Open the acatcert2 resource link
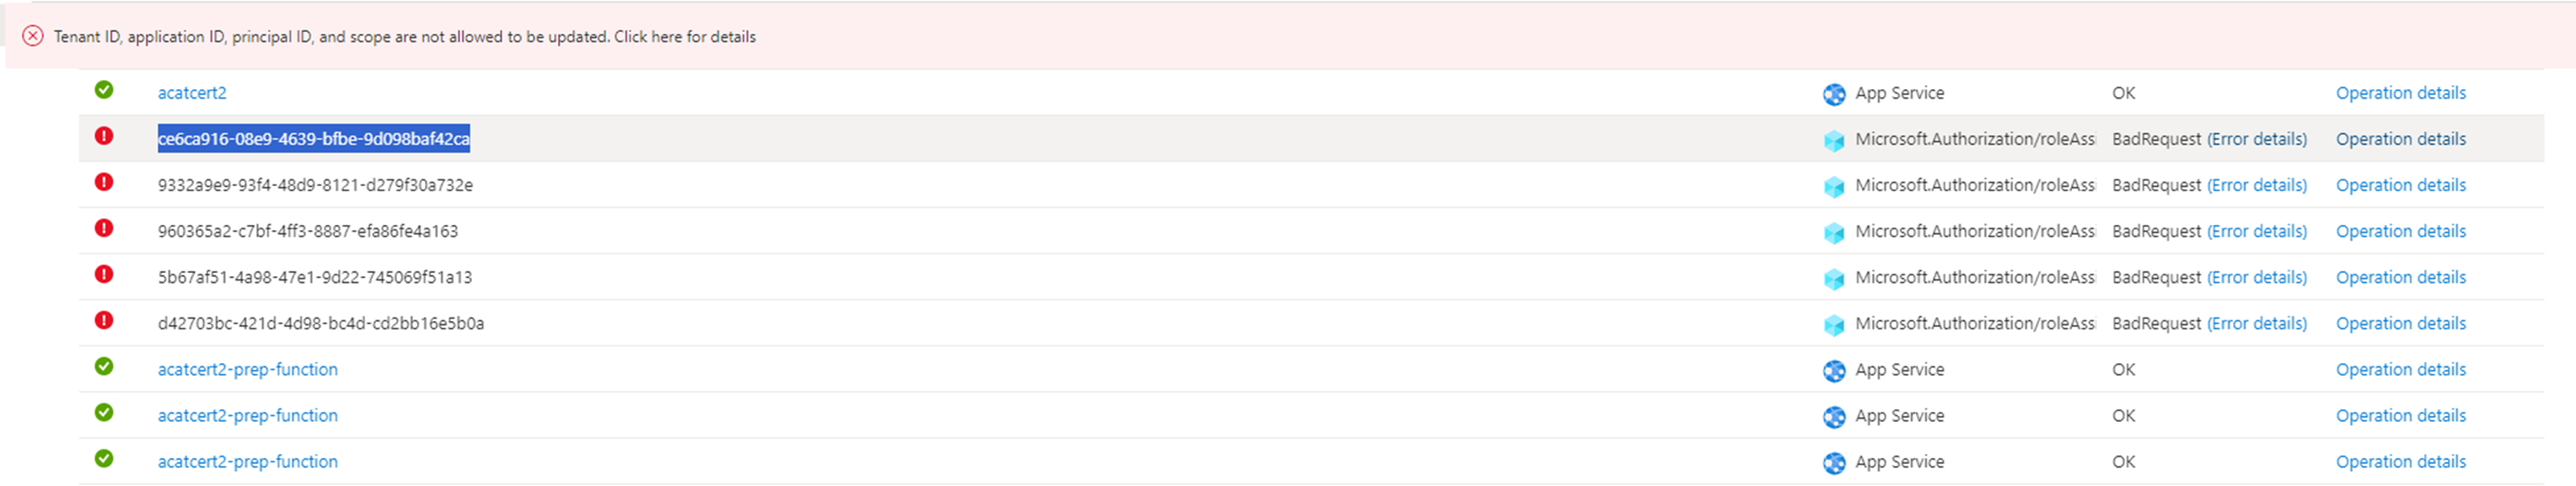Viewport: 2576px width, 486px height. tap(192, 93)
